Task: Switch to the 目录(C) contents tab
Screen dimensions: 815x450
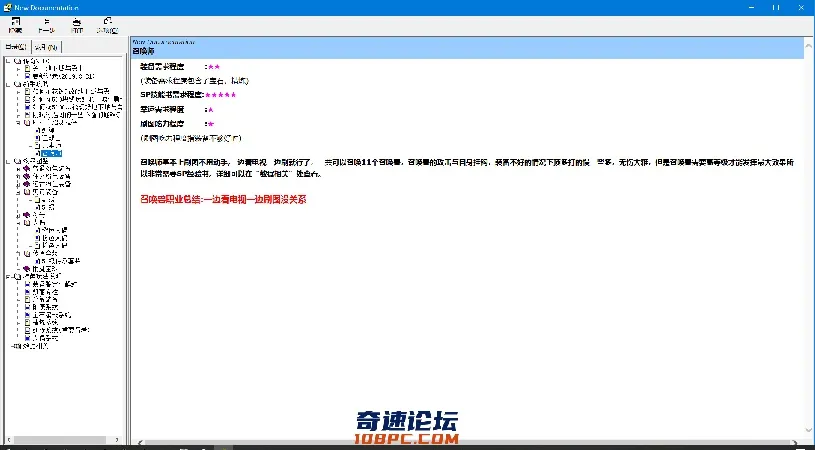Action: click(16, 47)
